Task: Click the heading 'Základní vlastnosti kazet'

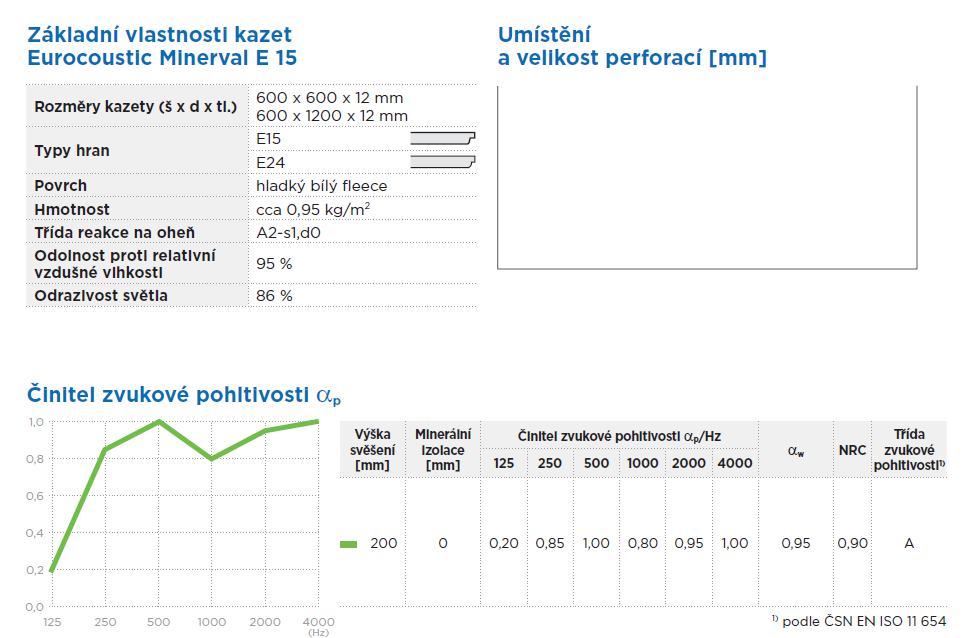Action: pyautogui.click(x=159, y=34)
